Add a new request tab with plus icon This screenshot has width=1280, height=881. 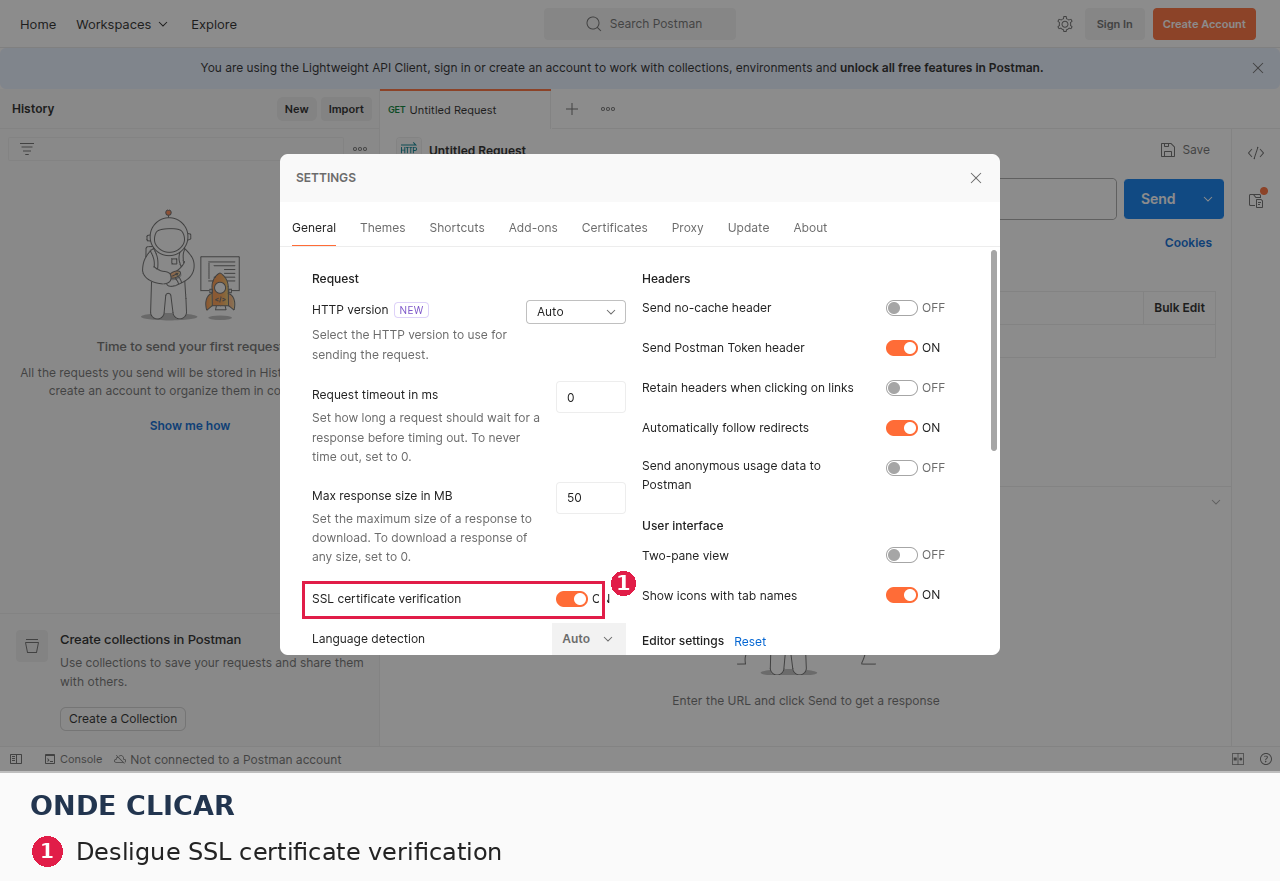(572, 109)
